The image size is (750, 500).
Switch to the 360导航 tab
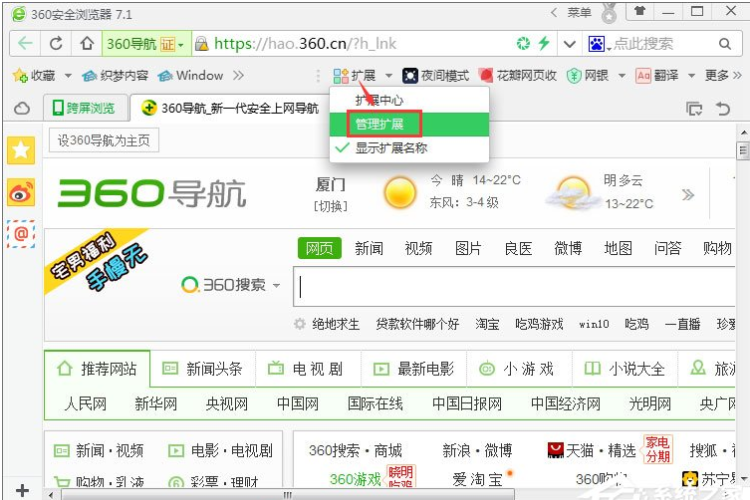click(x=231, y=108)
